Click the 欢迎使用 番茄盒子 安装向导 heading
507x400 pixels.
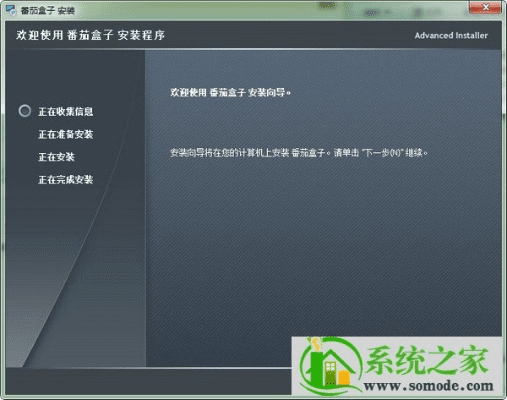230,92
